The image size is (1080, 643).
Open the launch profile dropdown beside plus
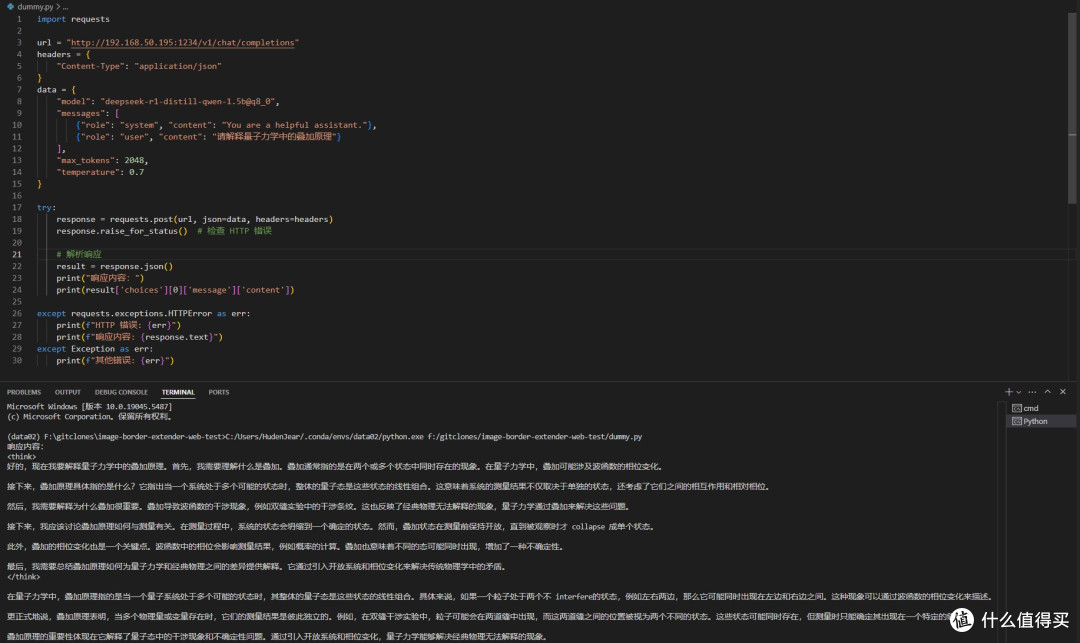tap(1019, 392)
